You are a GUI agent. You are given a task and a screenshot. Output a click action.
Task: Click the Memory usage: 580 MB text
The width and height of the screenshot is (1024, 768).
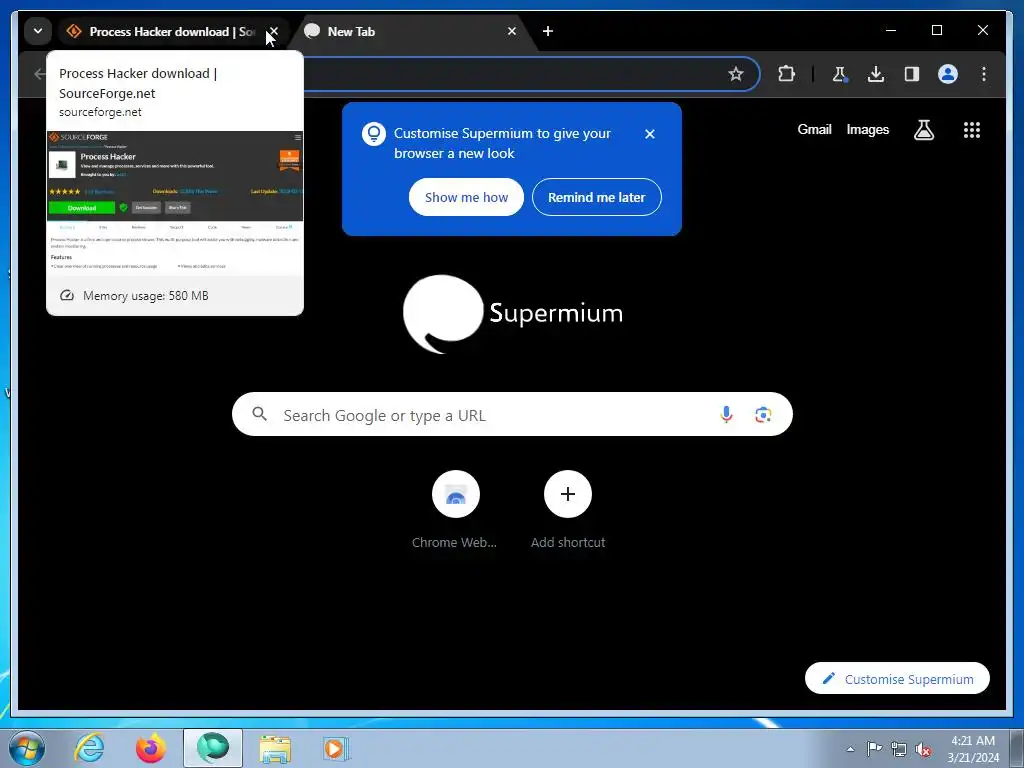[x=146, y=296]
